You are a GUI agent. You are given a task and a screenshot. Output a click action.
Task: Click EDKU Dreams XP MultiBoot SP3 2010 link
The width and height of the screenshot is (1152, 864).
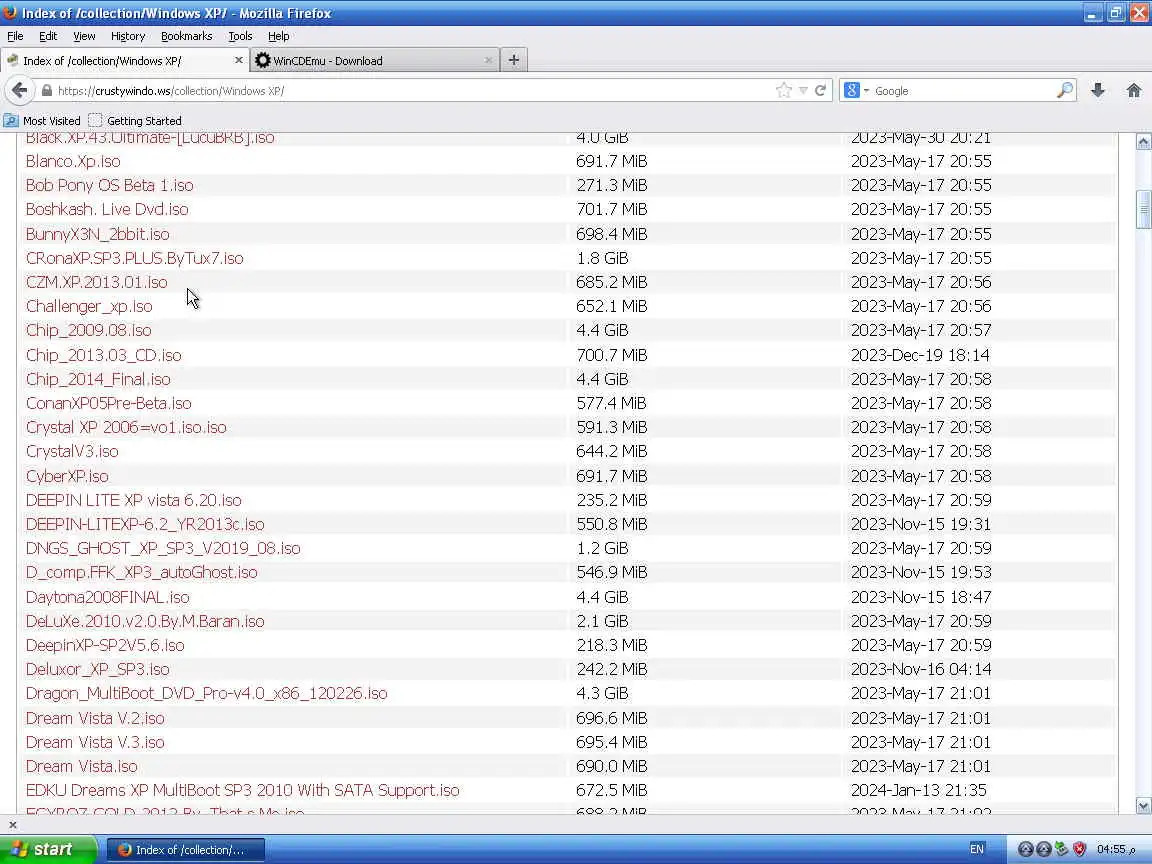242,791
